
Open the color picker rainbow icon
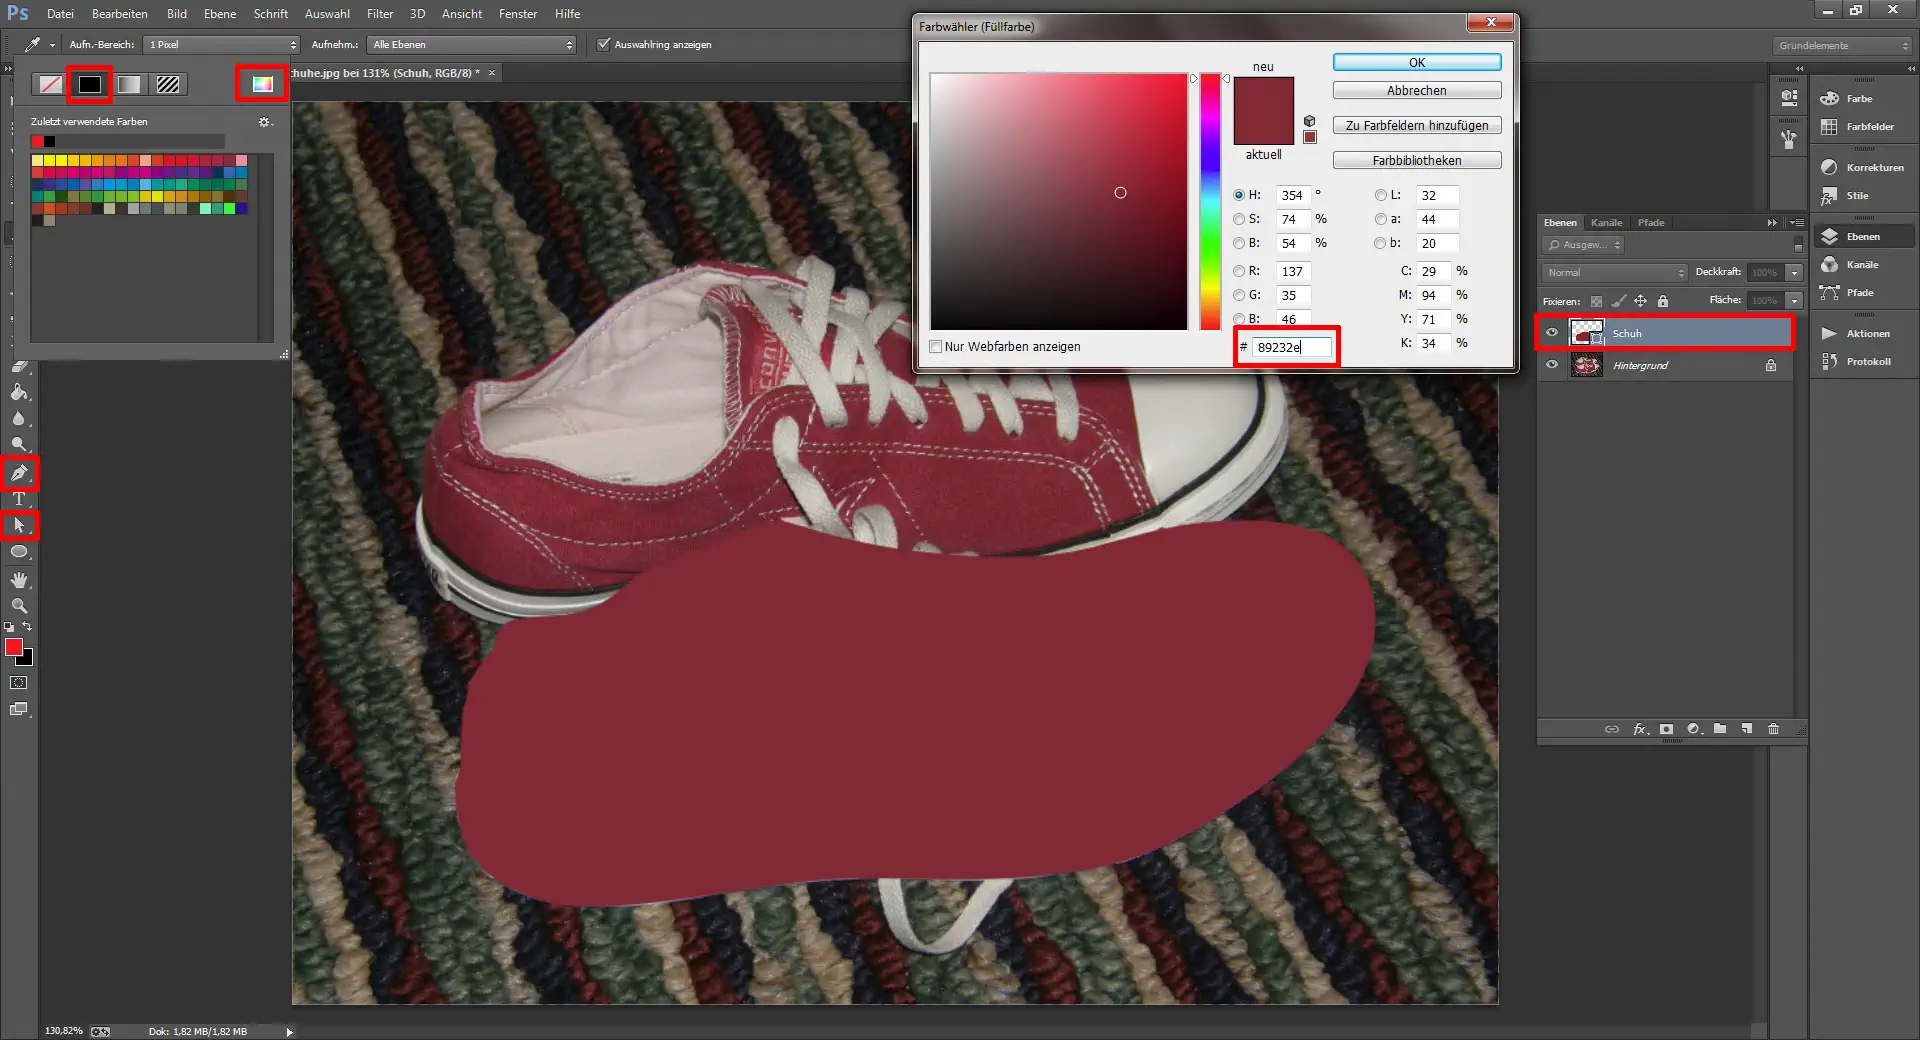(262, 84)
